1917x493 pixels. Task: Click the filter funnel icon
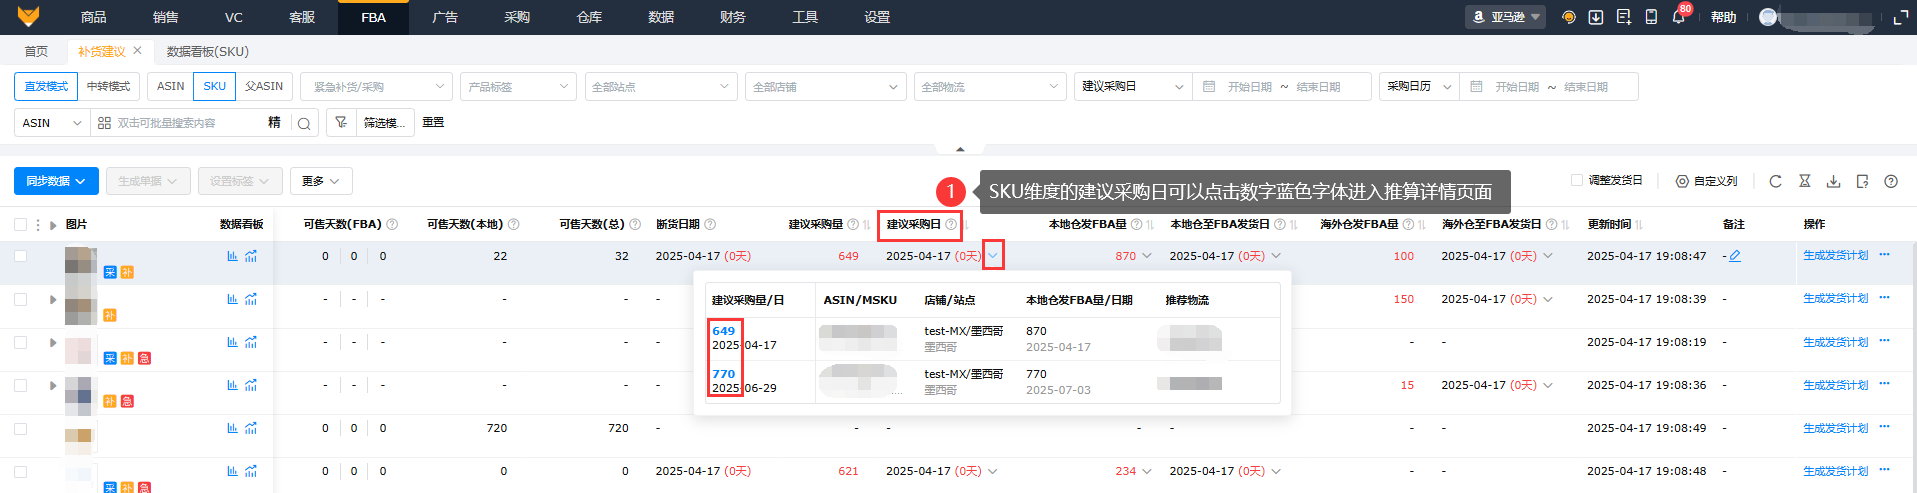coord(341,122)
